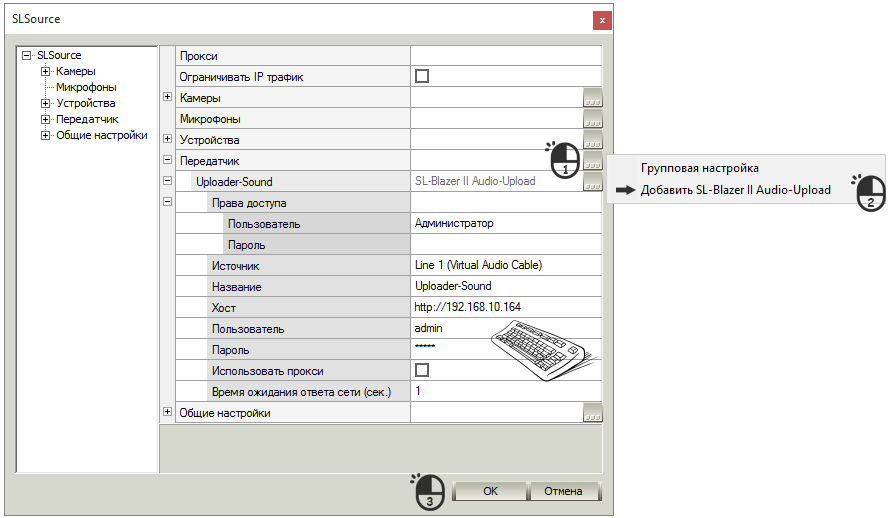This screenshot has height=518, width=889.
Task: Expand Передатчик node in left tree
Action: pos(45,119)
